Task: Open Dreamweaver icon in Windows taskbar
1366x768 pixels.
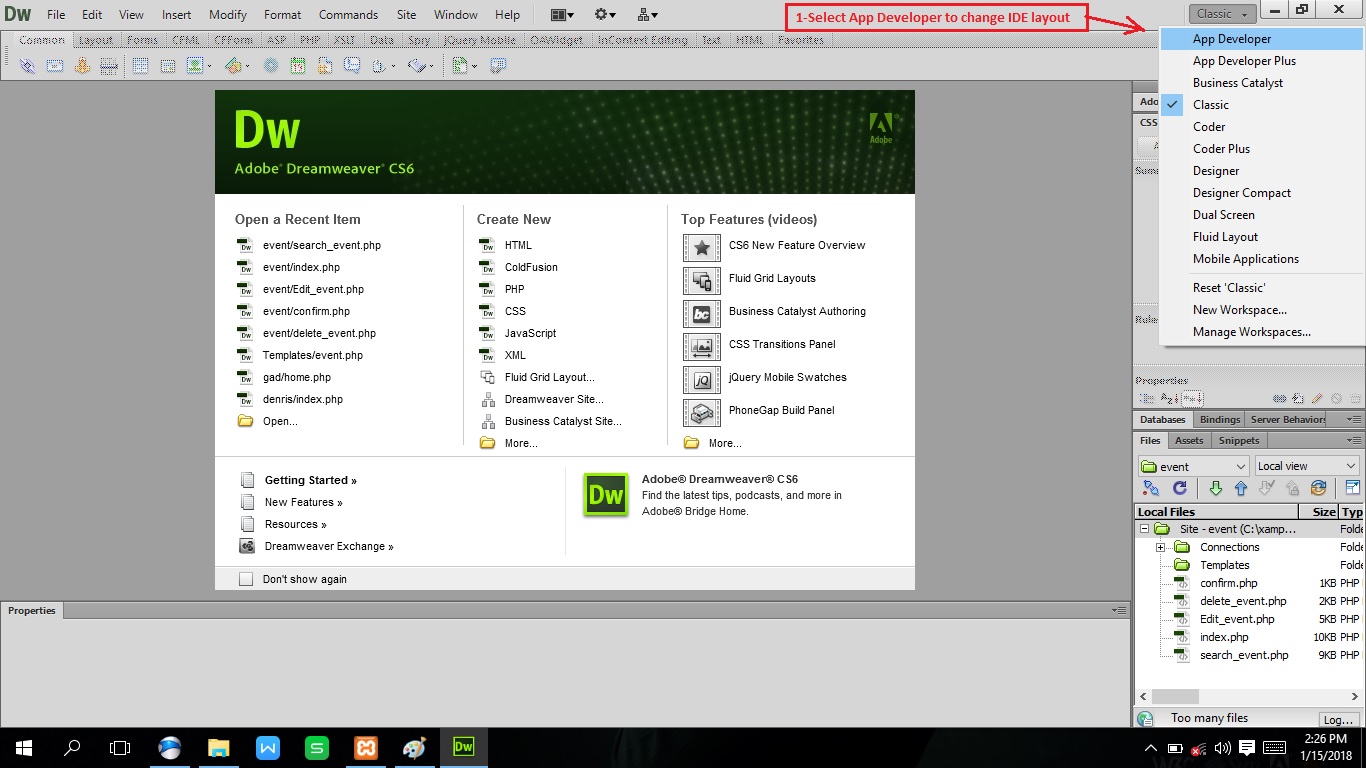Action: tap(464, 747)
